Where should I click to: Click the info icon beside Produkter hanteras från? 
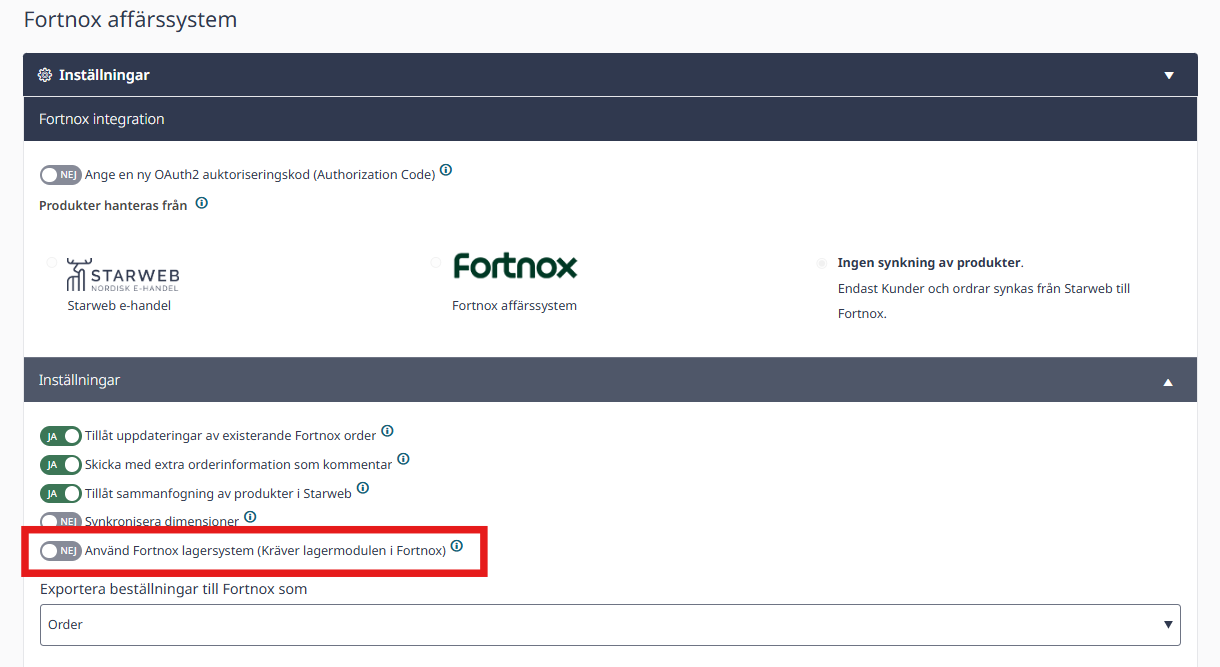point(202,202)
